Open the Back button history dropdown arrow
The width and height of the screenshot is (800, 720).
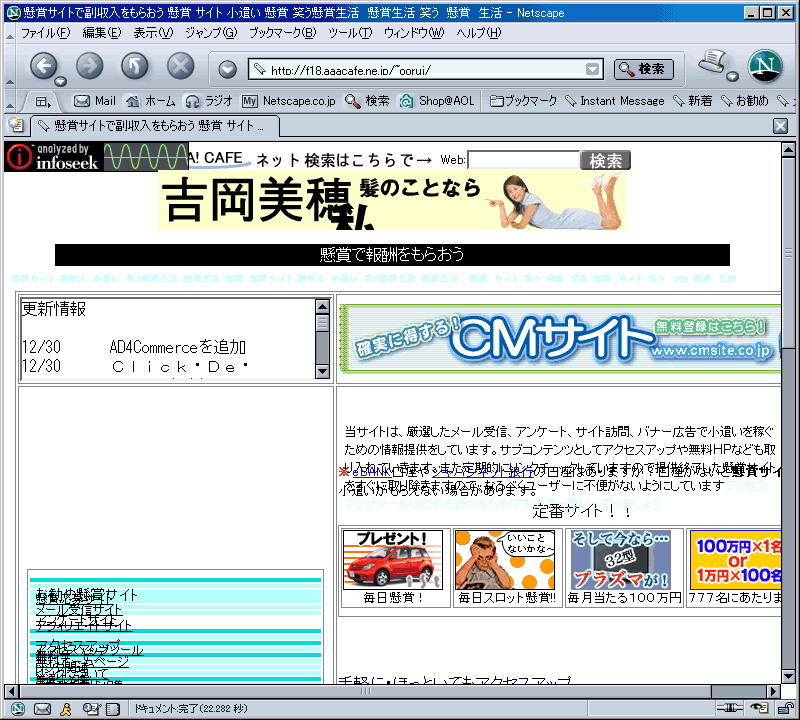point(61,81)
